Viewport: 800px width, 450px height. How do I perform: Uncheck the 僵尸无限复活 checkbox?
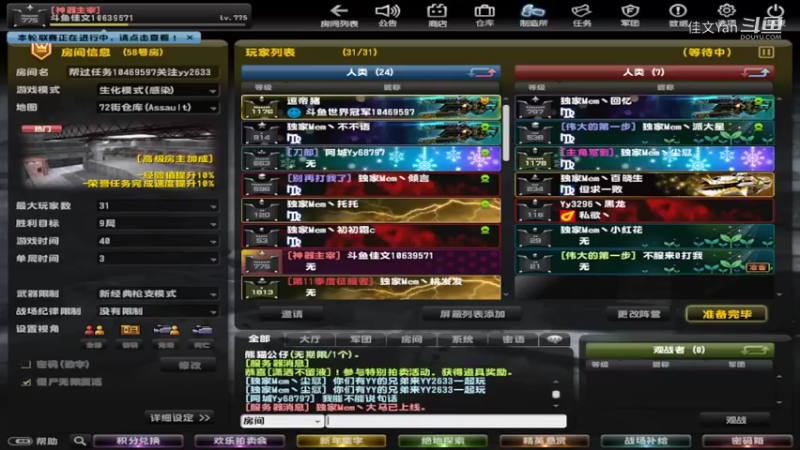pyautogui.click(x=26, y=382)
